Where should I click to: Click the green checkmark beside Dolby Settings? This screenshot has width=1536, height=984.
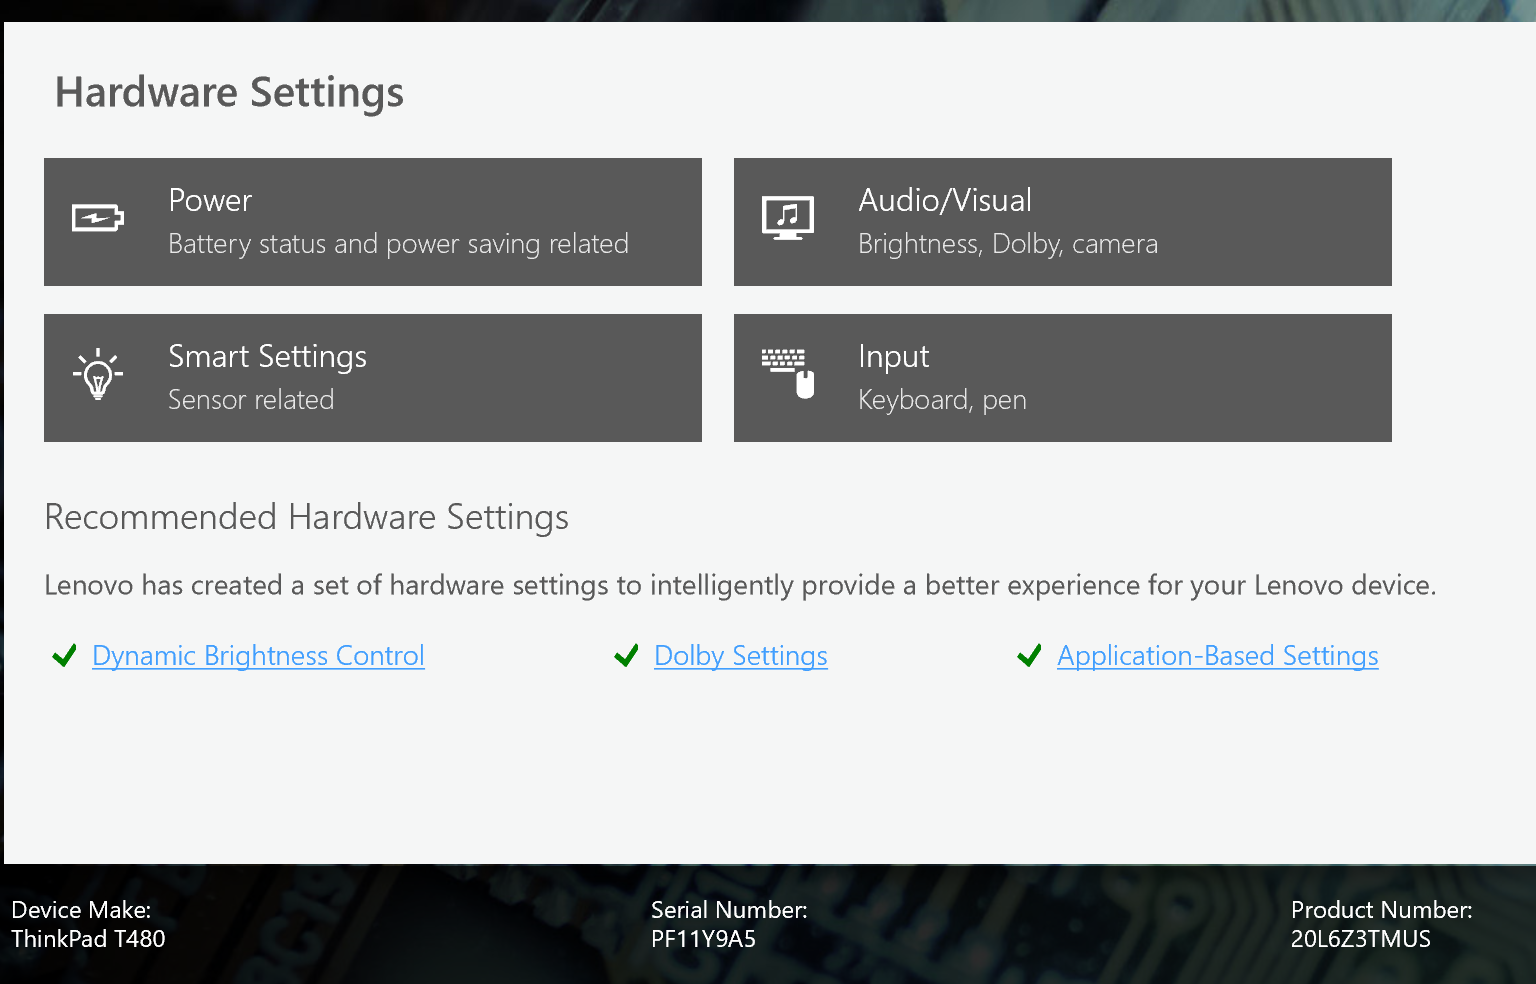pos(626,655)
